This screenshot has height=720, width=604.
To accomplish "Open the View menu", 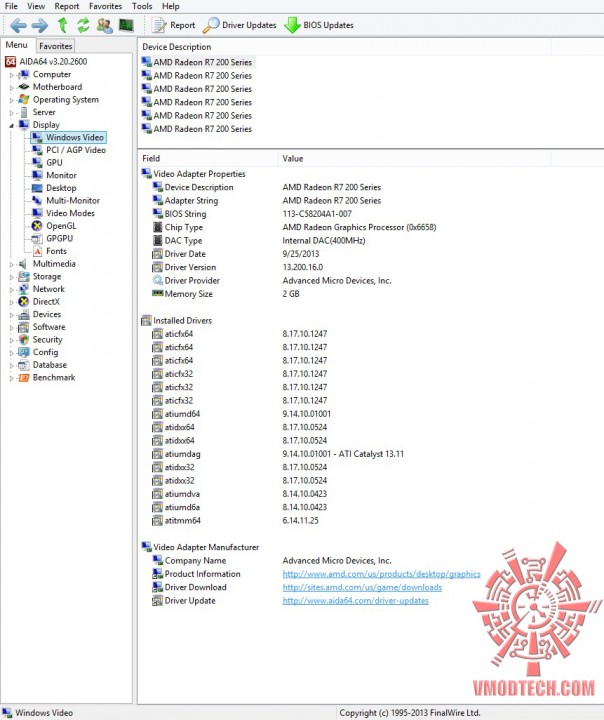I will [x=36, y=6].
